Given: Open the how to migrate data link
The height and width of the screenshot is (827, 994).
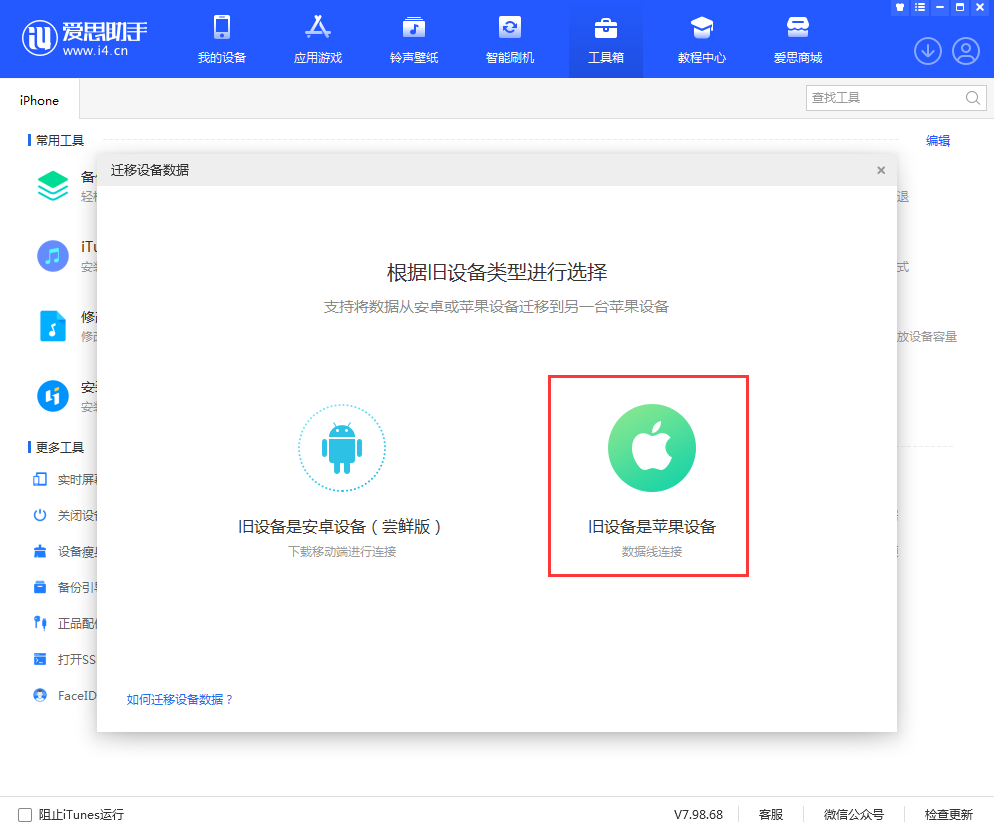Looking at the screenshot, I should pos(180,699).
